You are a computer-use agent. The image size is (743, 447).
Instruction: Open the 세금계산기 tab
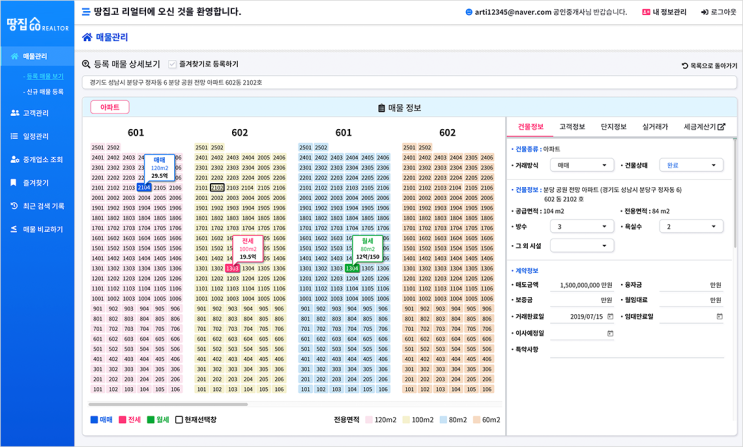point(704,127)
